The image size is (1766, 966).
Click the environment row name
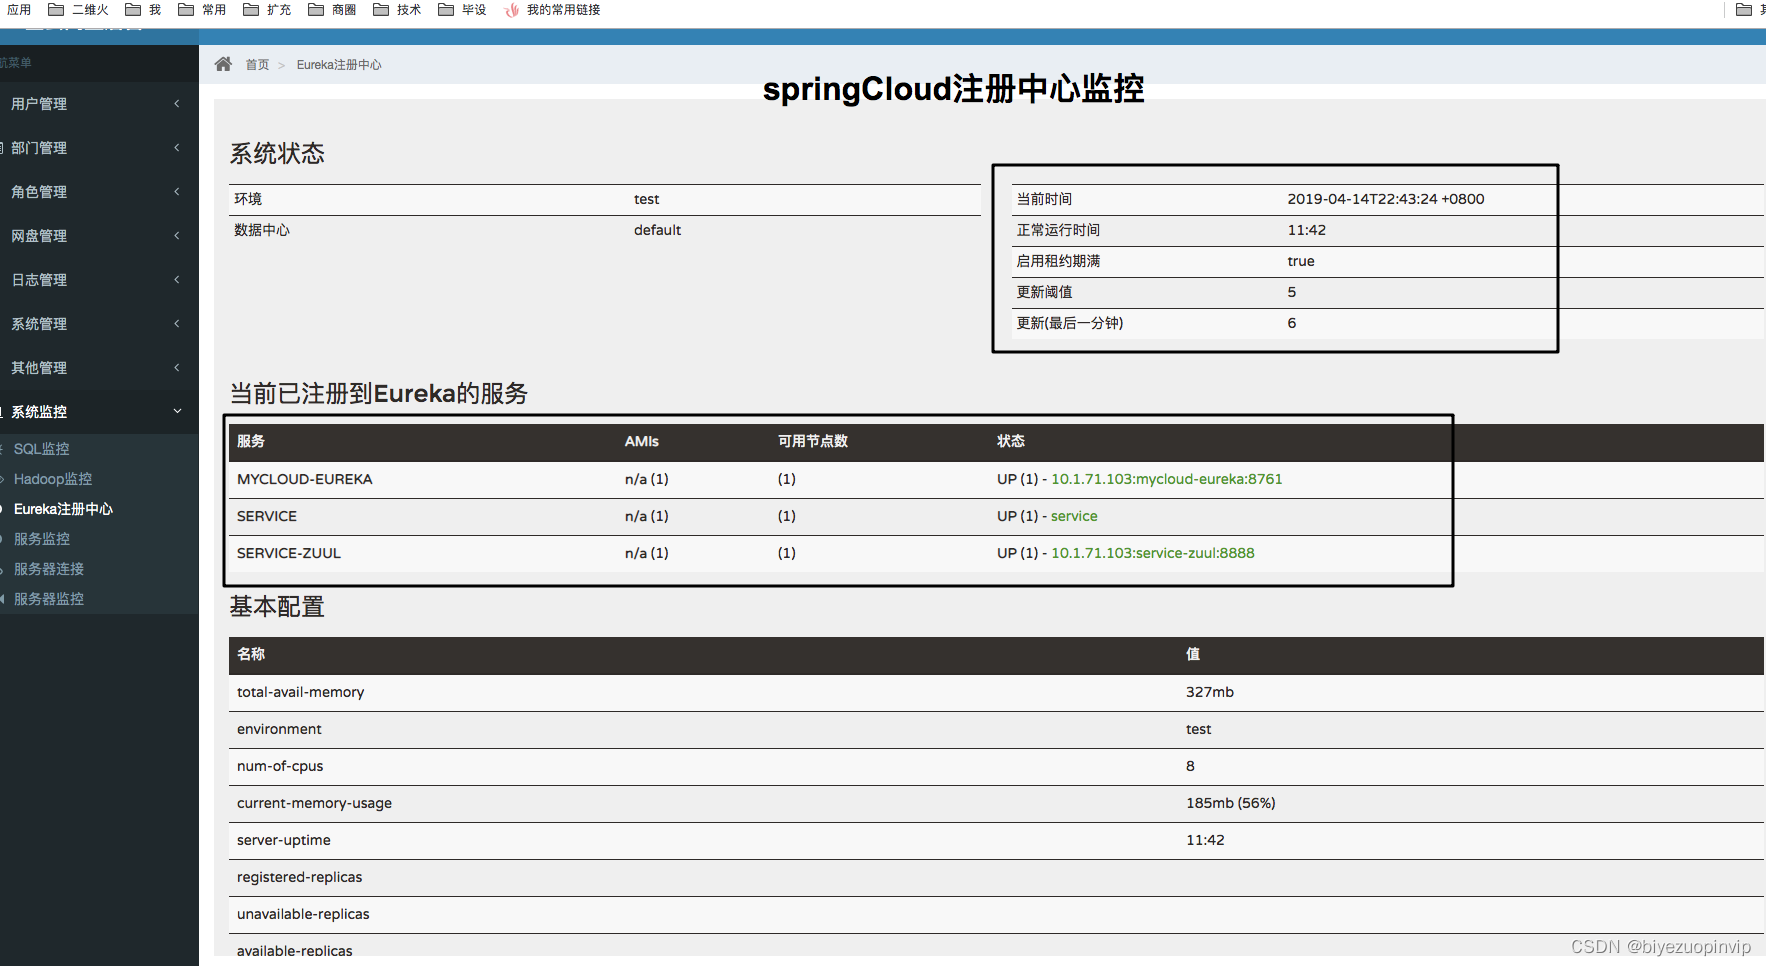pyautogui.click(x=279, y=729)
